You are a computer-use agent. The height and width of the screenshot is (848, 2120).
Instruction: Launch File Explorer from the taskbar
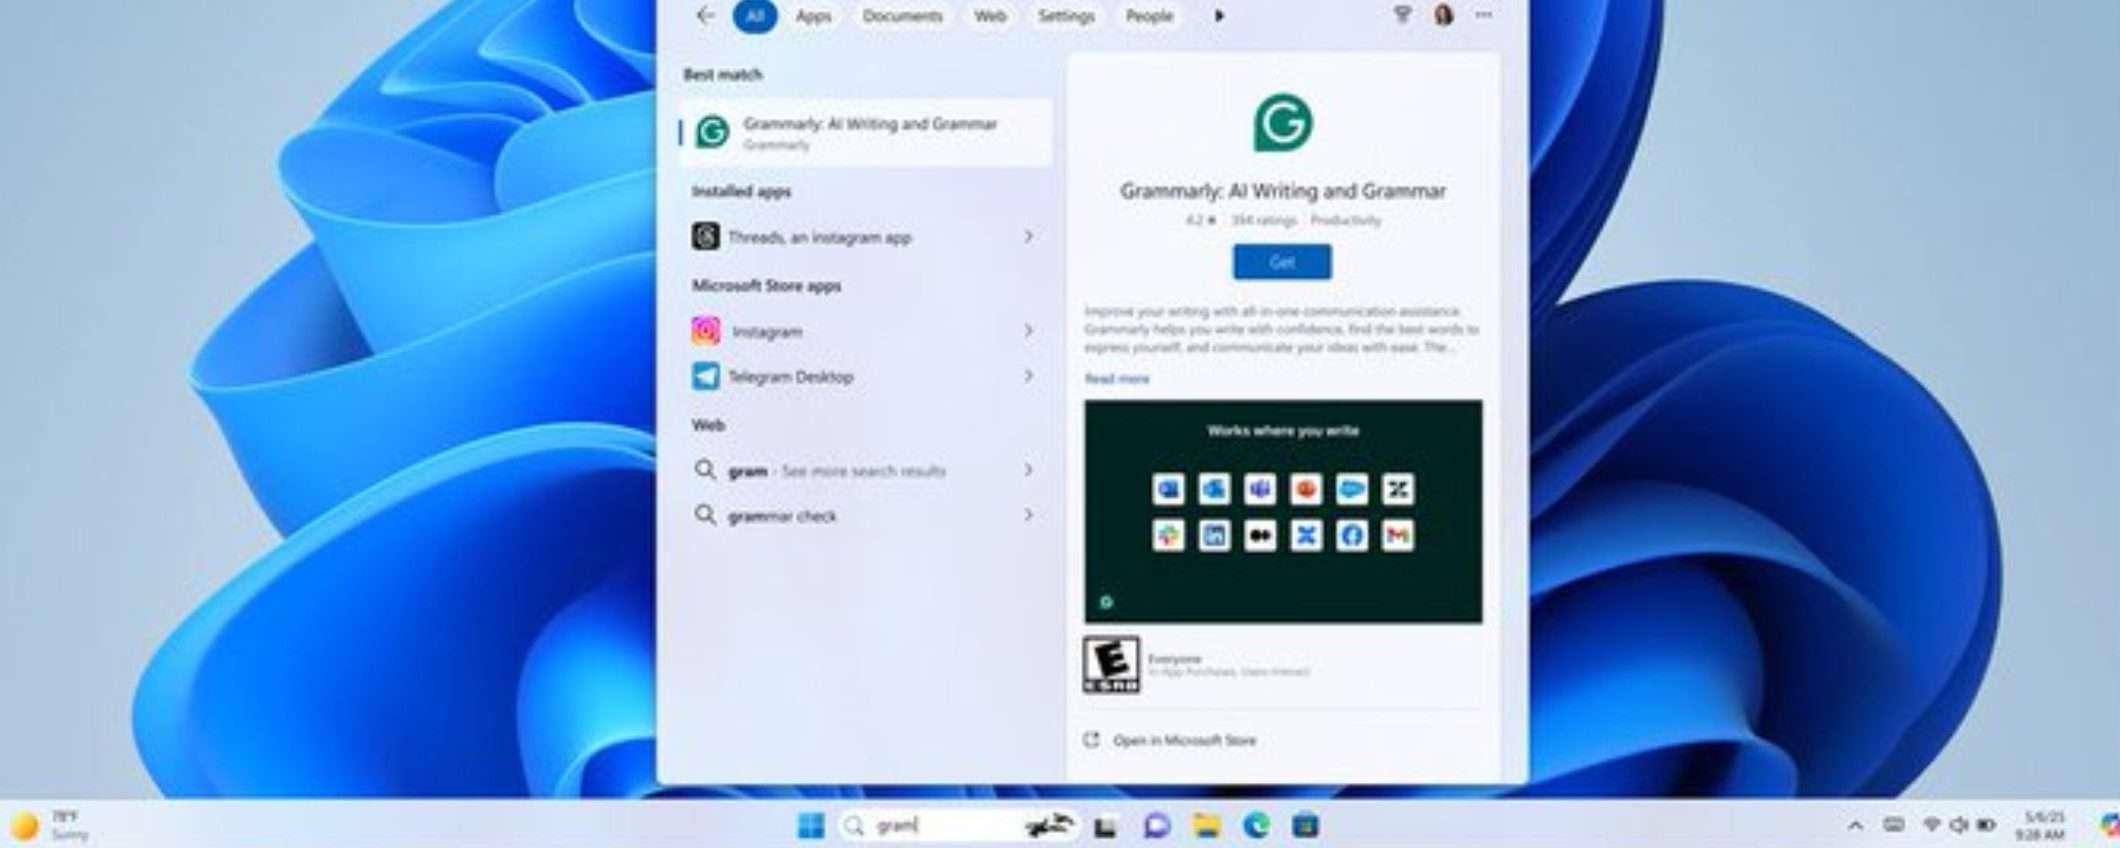point(1207,826)
